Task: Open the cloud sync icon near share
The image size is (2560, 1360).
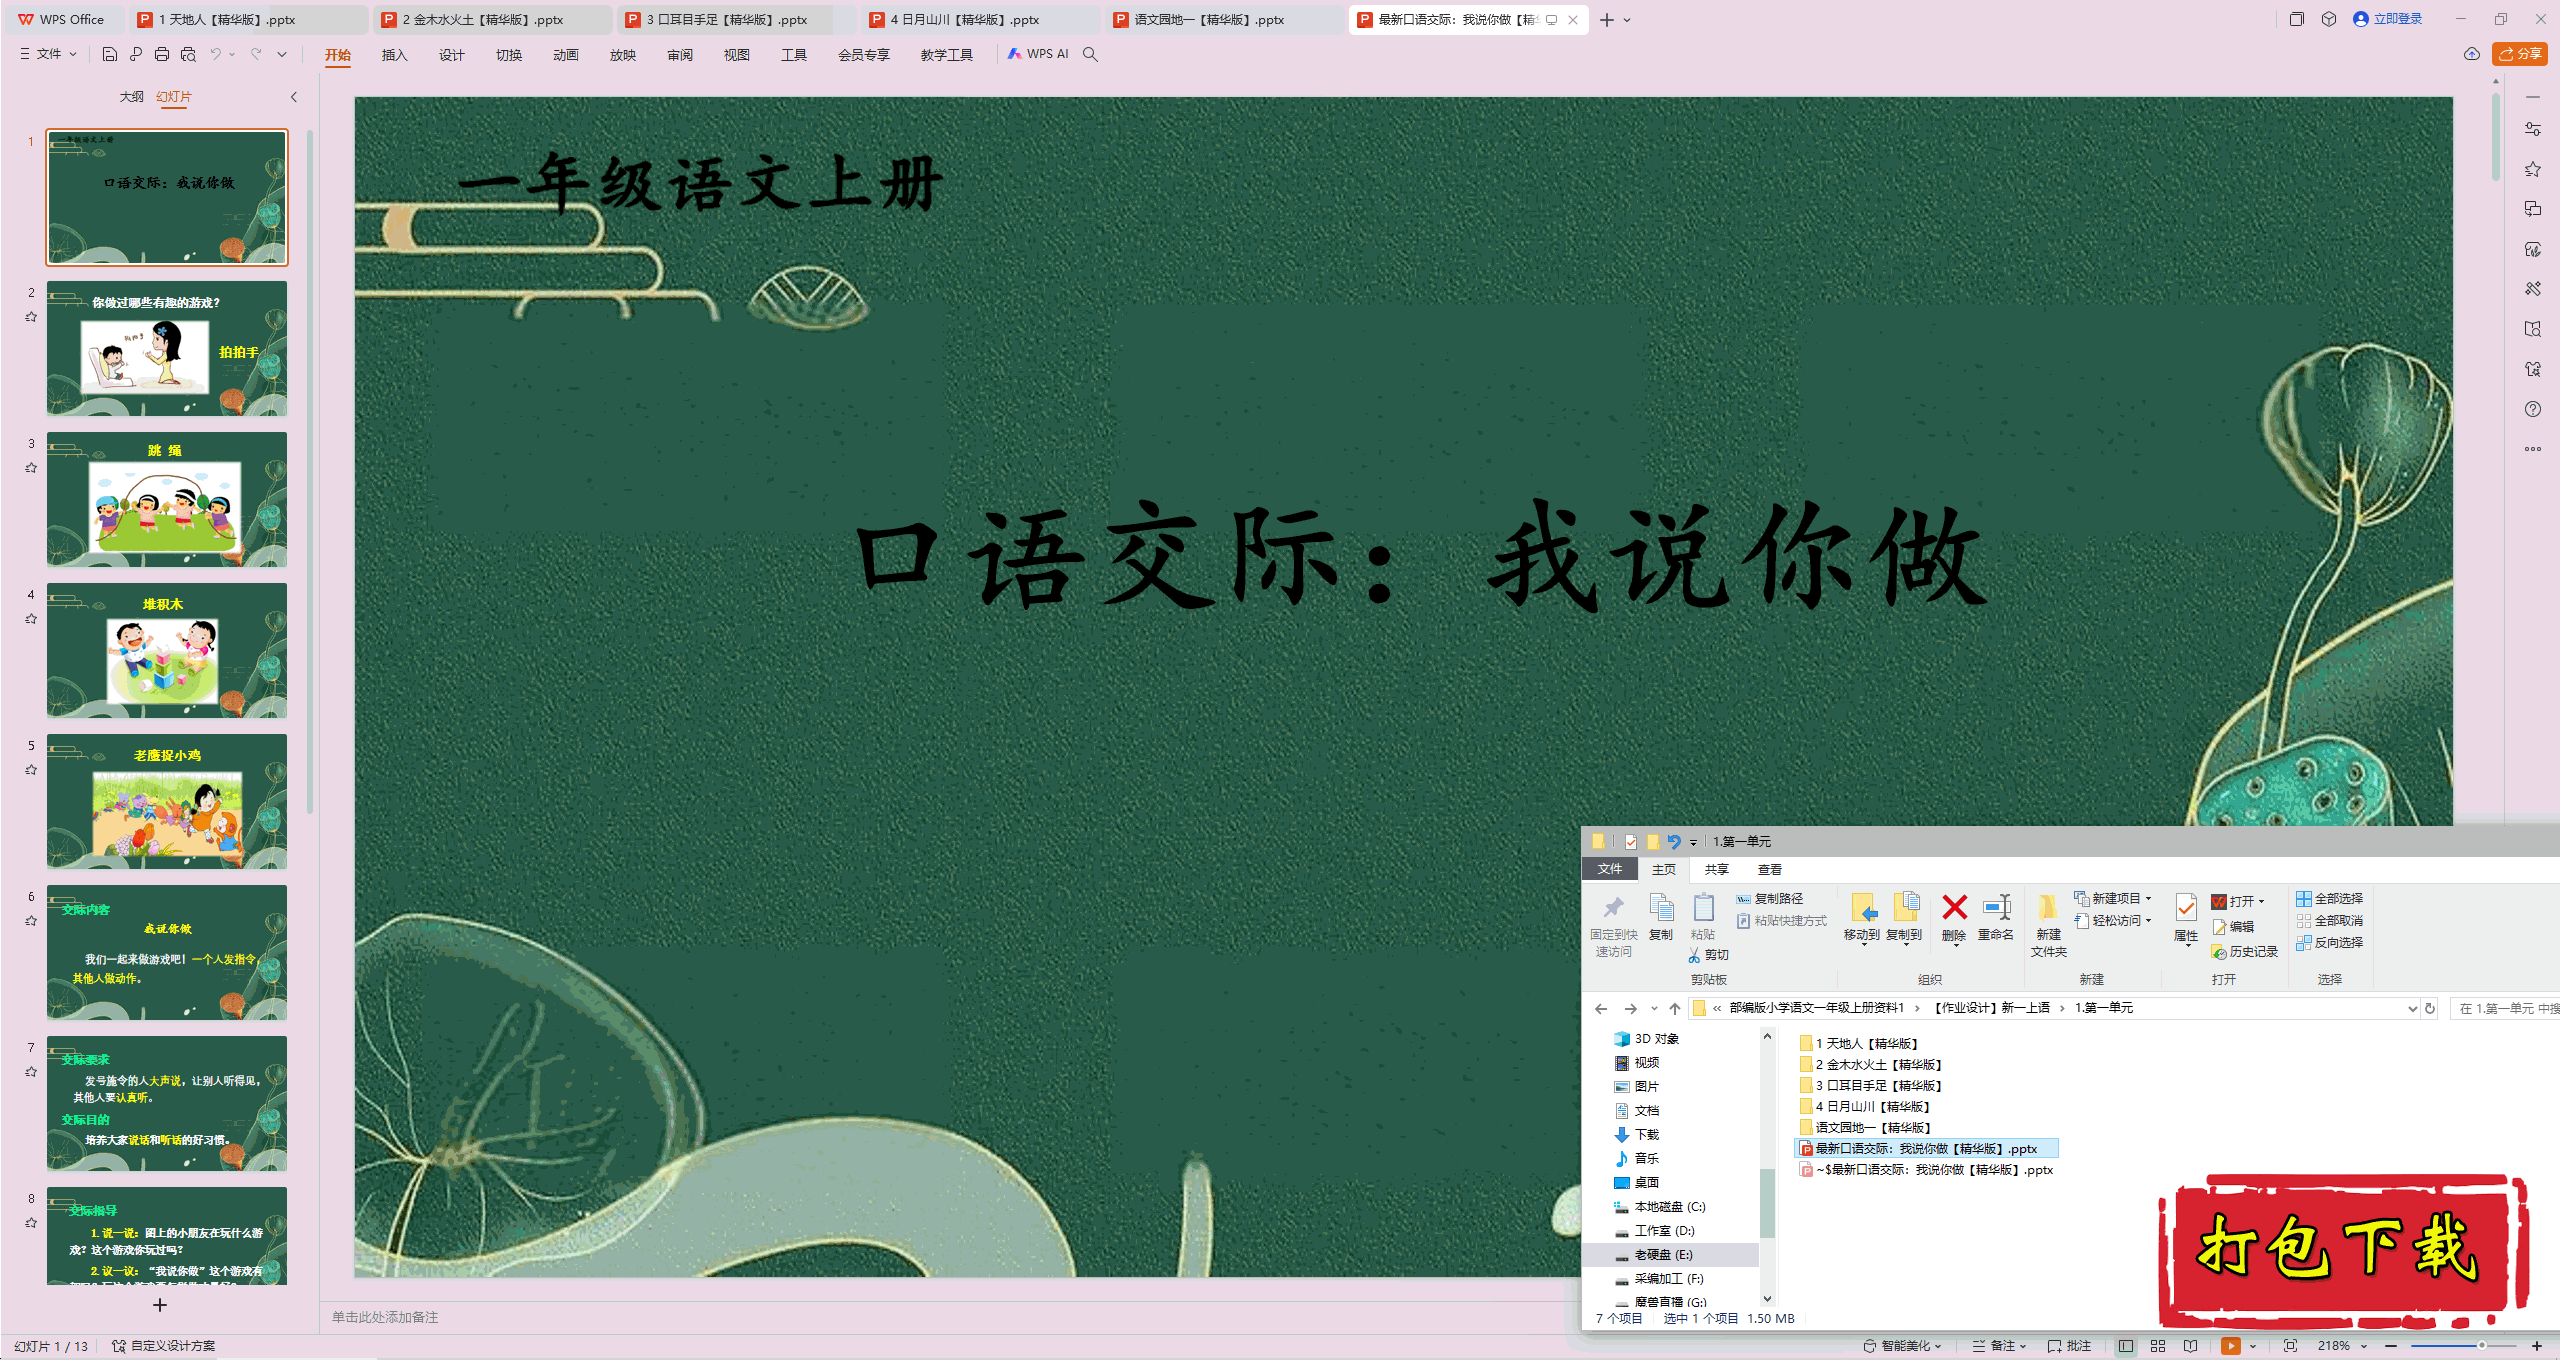Action: coord(2472,54)
